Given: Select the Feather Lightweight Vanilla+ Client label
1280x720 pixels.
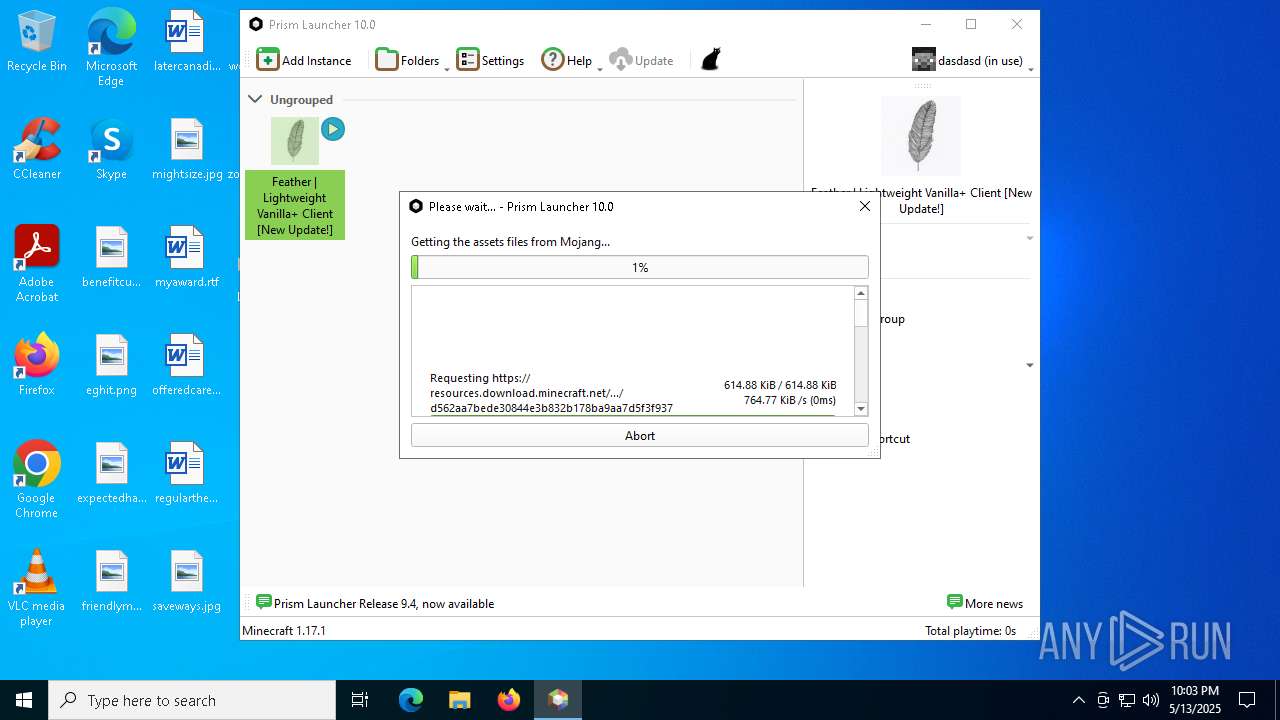Looking at the screenshot, I should [x=295, y=205].
